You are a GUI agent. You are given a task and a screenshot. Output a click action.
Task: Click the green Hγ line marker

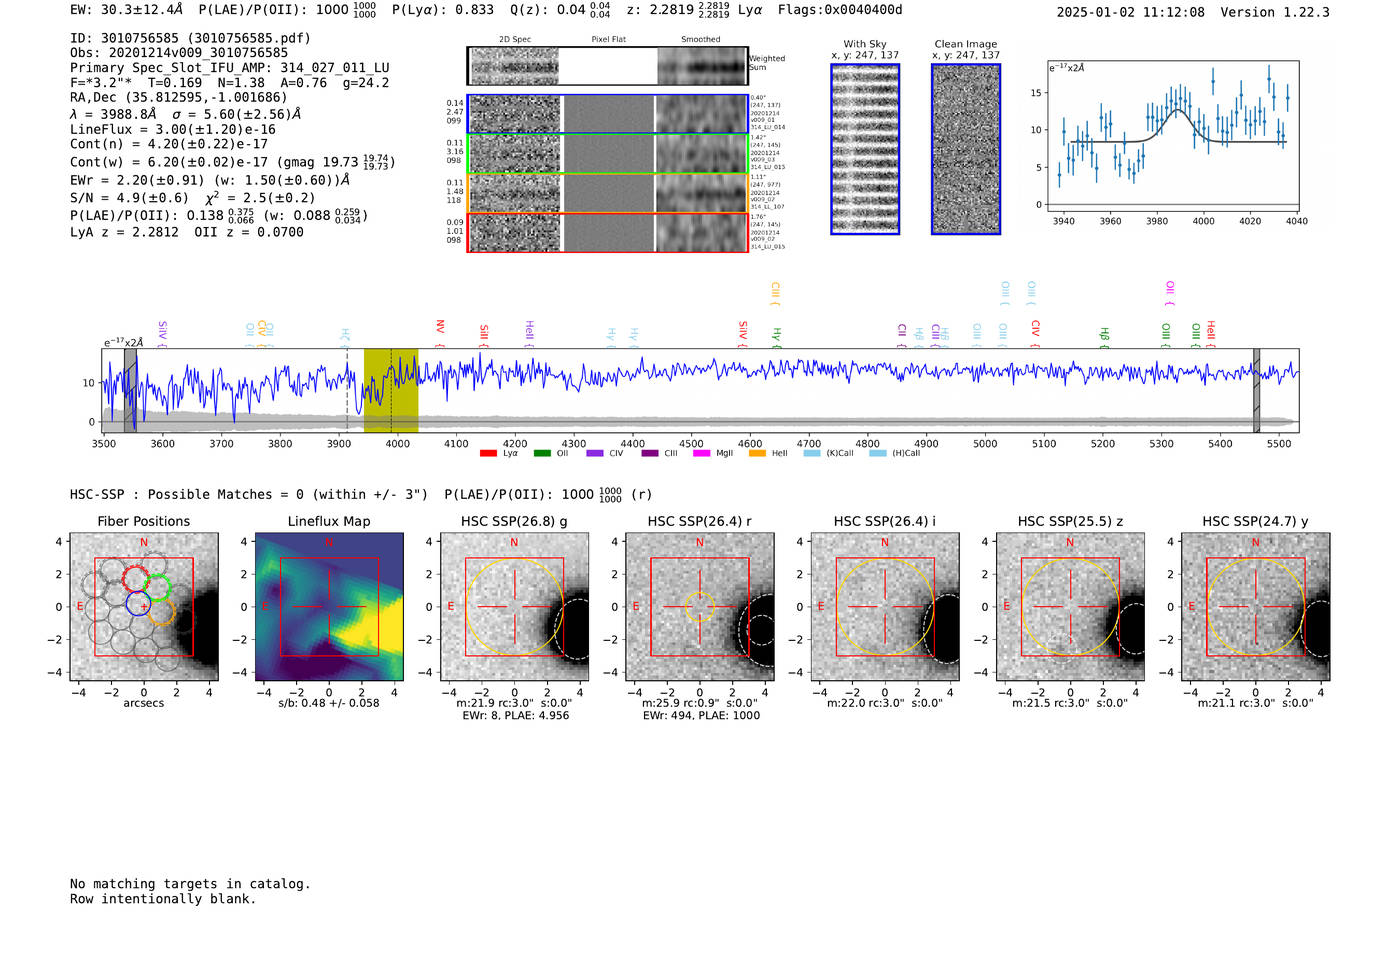(x=776, y=337)
